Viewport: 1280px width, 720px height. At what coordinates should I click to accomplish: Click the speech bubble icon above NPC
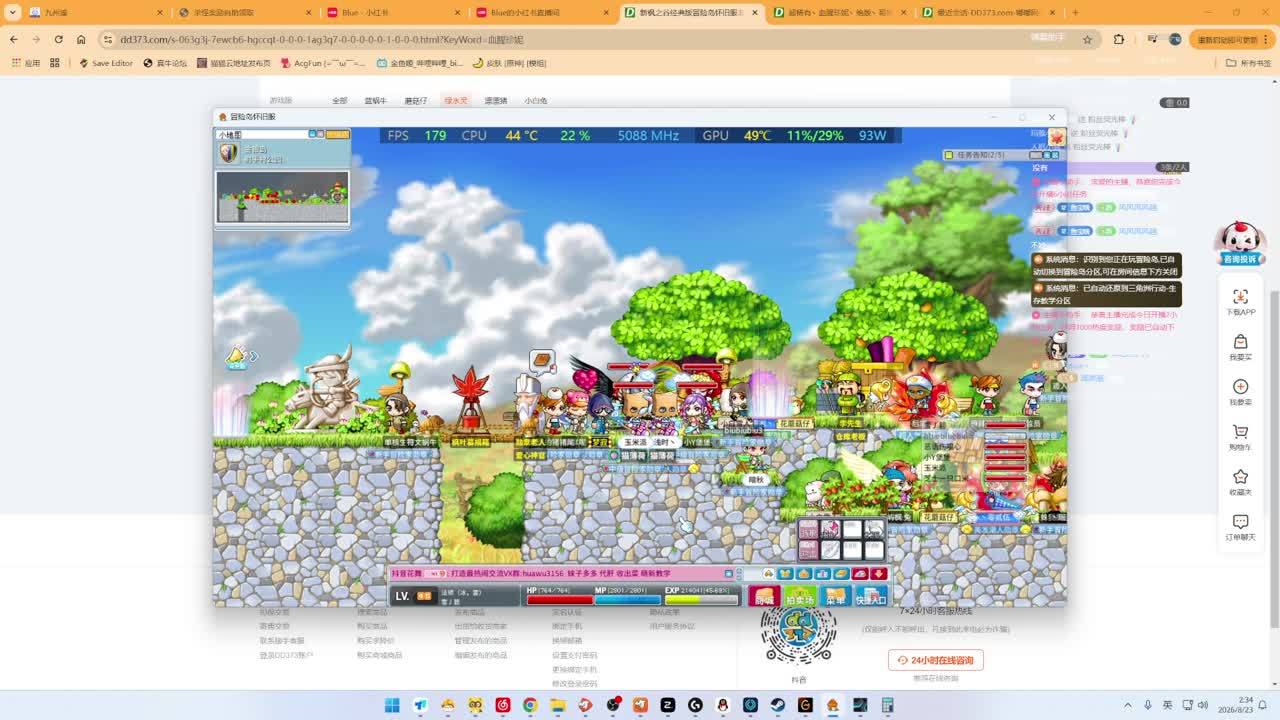click(542, 361)
